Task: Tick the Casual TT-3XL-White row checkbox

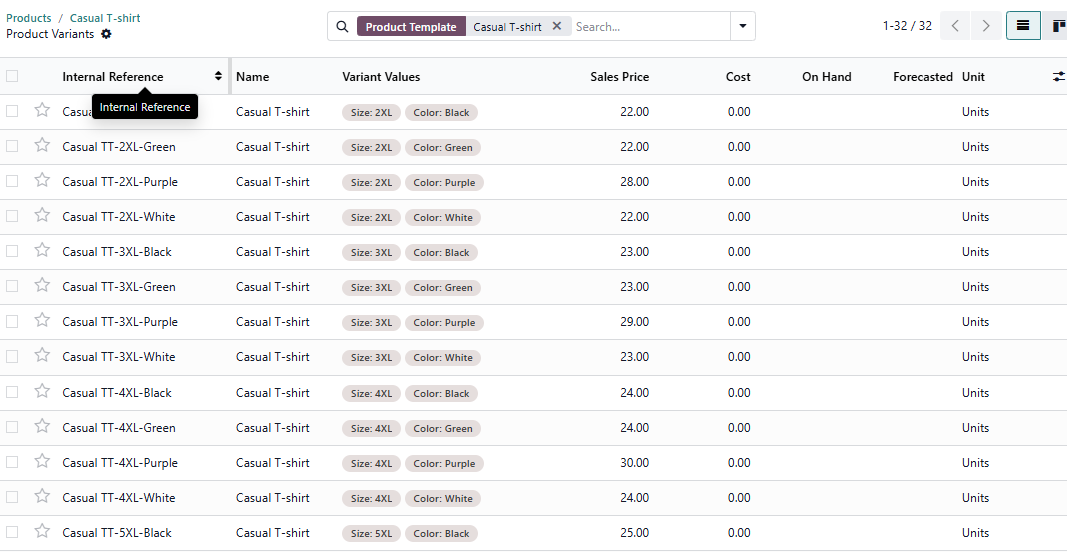Action: coord(12,357)
